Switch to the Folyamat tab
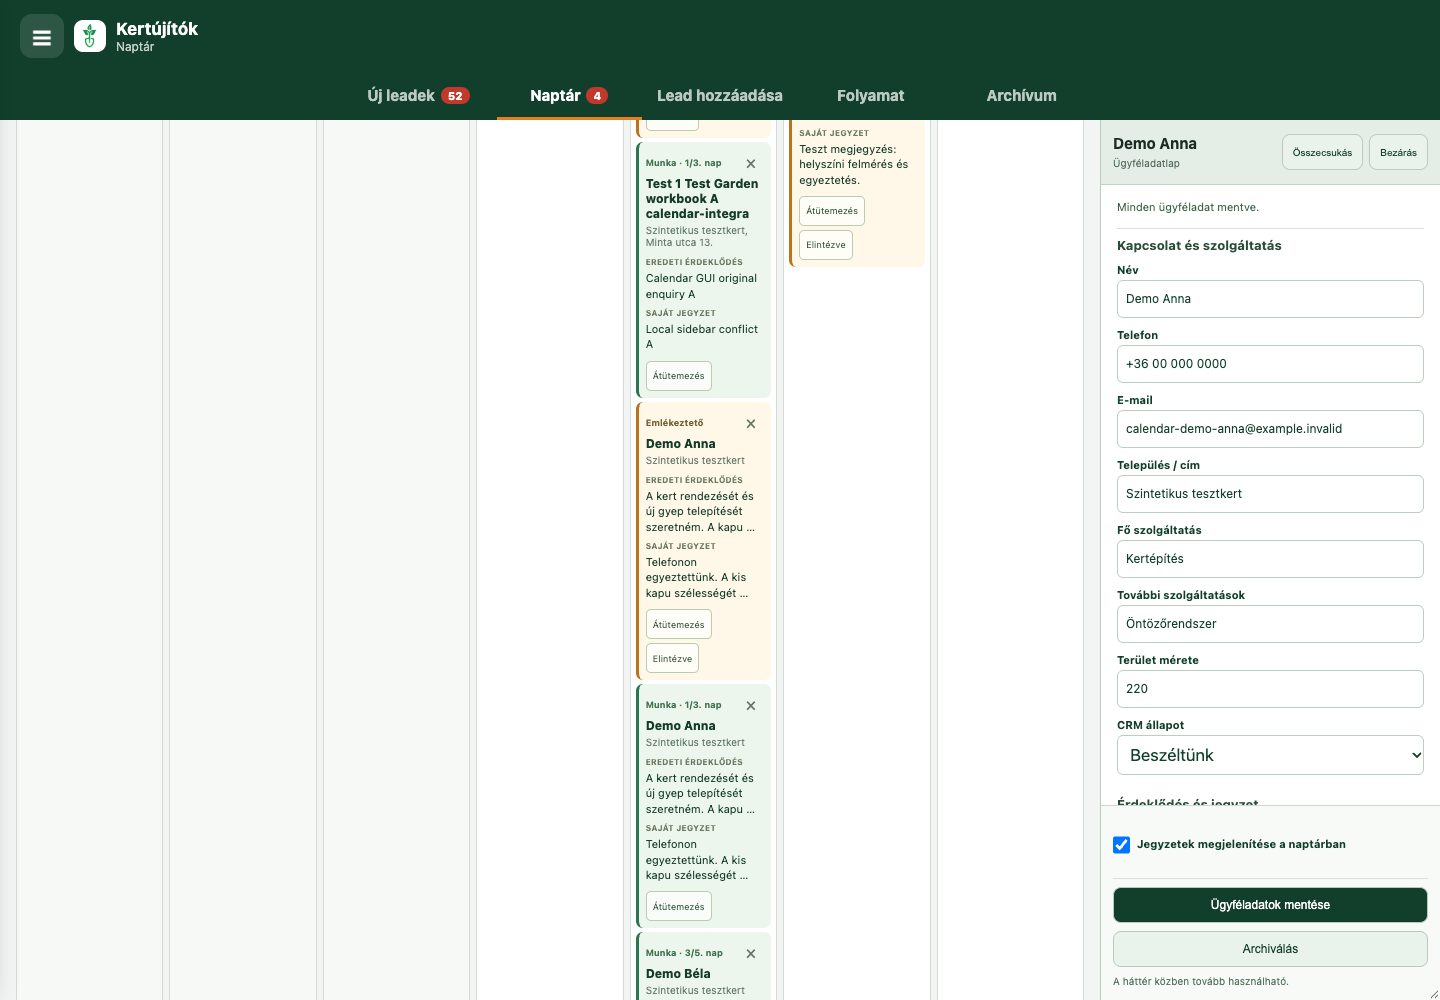1440x1000 pixels. [870, 96]
